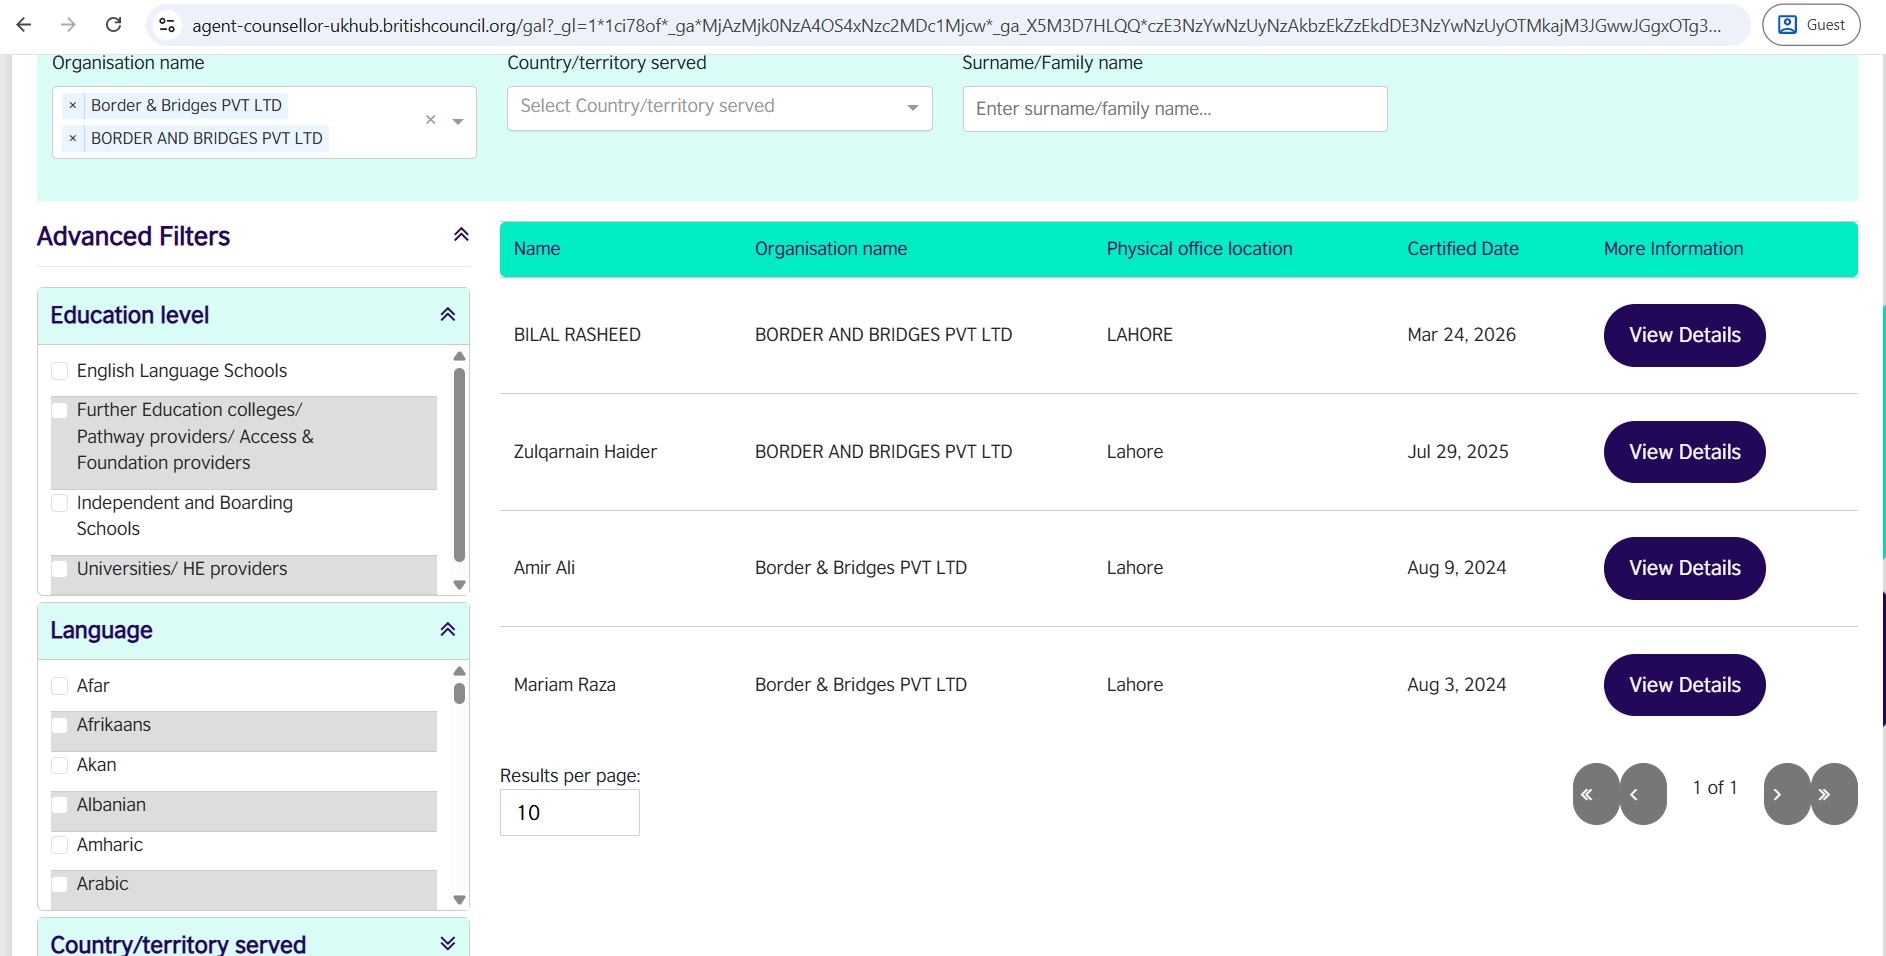View Details for BILAL RASHEED
The width and height of the screenshot is (1886, 956).
pyautogui.click(x=1684, y=335)
